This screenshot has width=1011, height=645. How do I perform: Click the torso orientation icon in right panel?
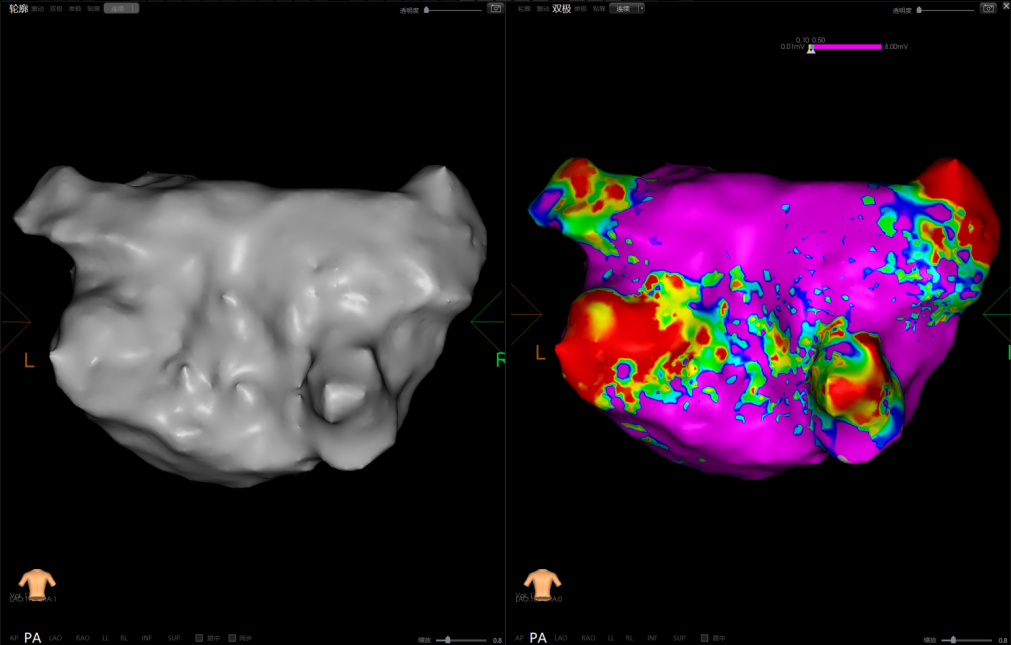[x=542, y=583]
